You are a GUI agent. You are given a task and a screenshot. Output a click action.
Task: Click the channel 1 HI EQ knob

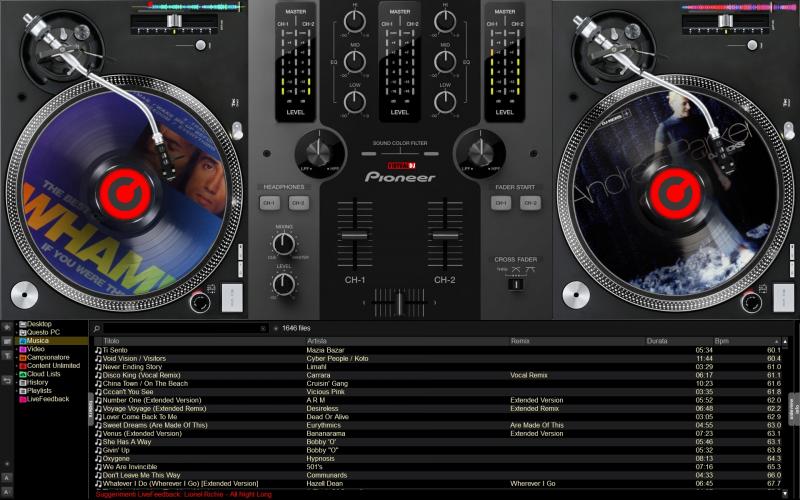pyautogui.click(x=355, y=21)
